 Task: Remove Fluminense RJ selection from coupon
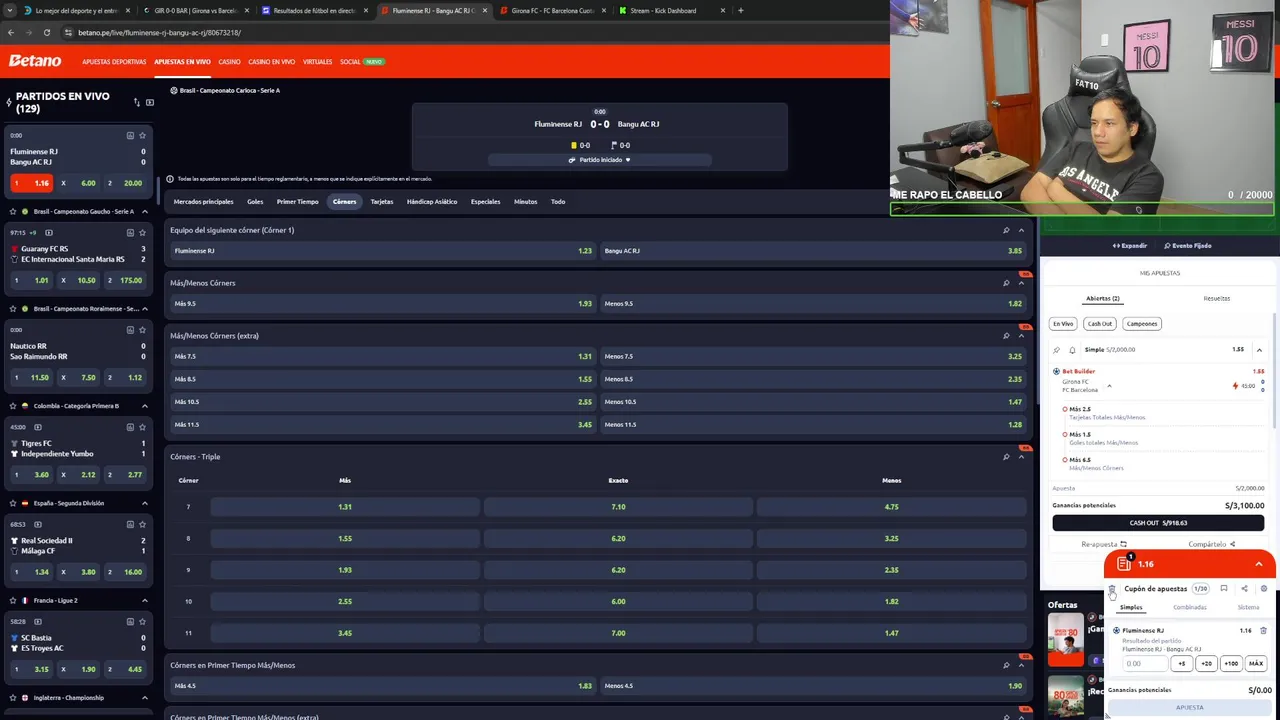coord(1263,631)
